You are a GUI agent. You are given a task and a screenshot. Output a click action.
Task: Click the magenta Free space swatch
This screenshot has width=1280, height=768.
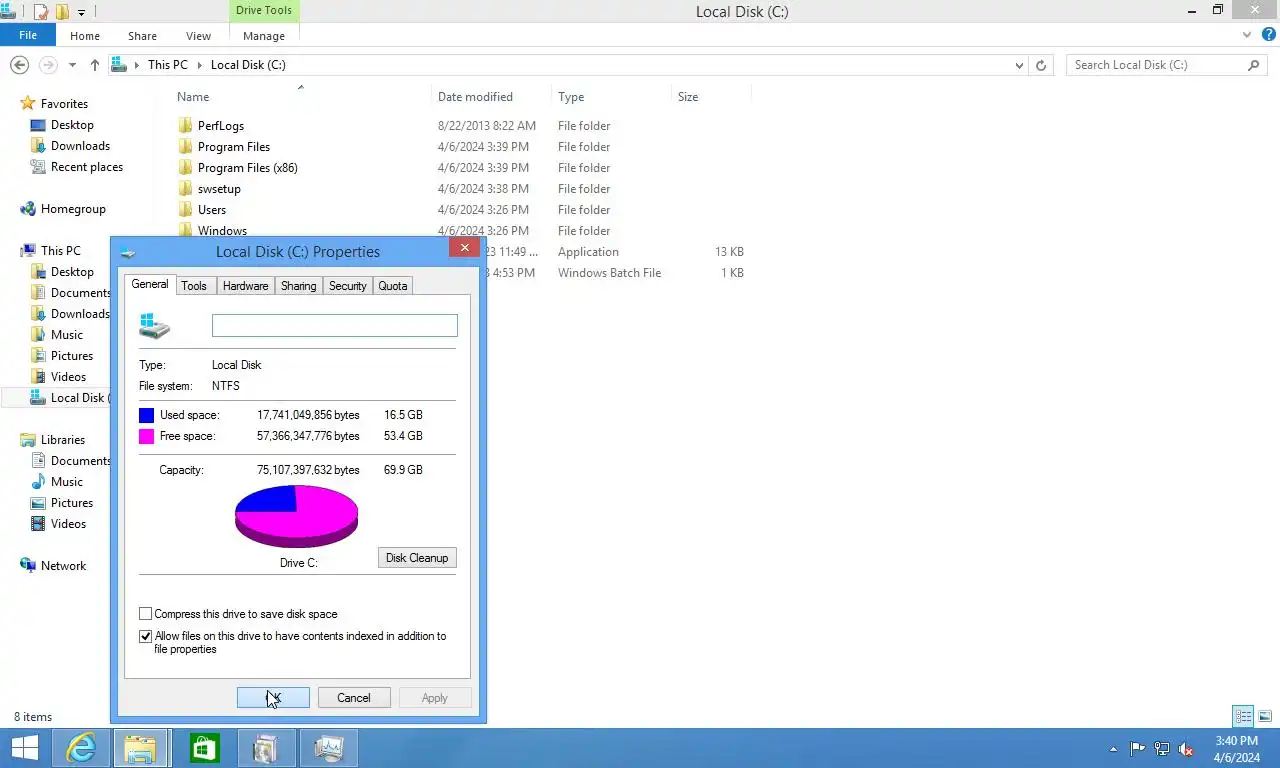pyautogui.click(x=147, y=436)
